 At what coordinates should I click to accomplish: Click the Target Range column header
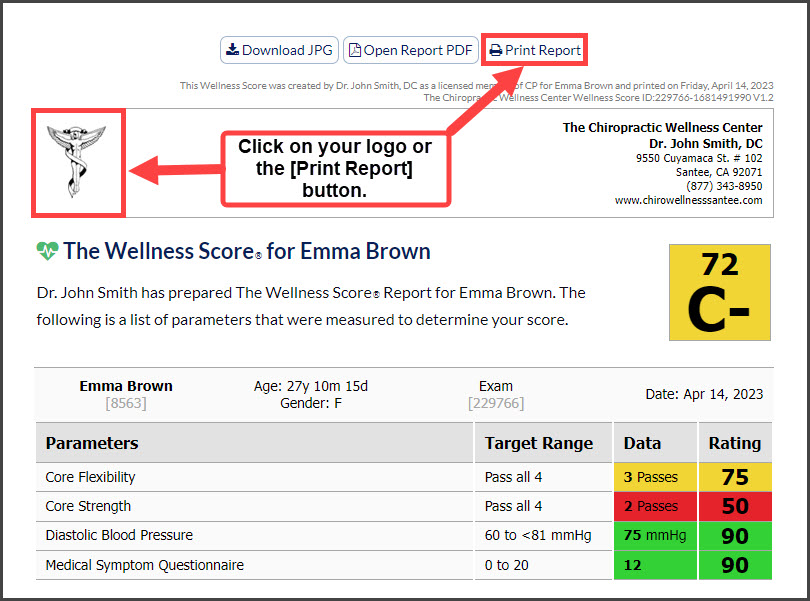[x=543, y=443]
